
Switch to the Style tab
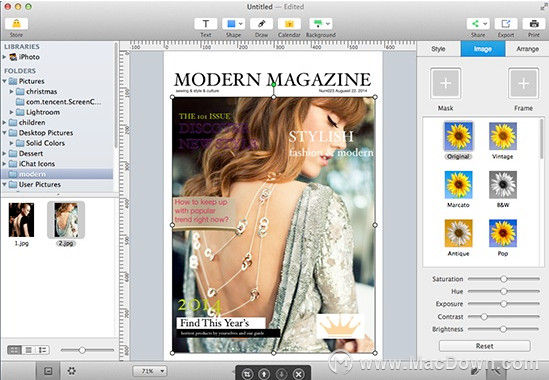pyautogui.click(x=438, y=49)
